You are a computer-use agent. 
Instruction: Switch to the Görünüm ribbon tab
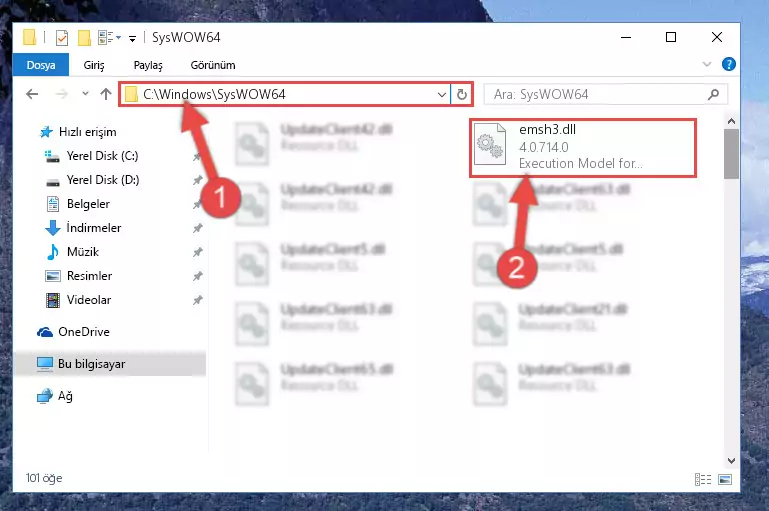click(x=213, y=65)
